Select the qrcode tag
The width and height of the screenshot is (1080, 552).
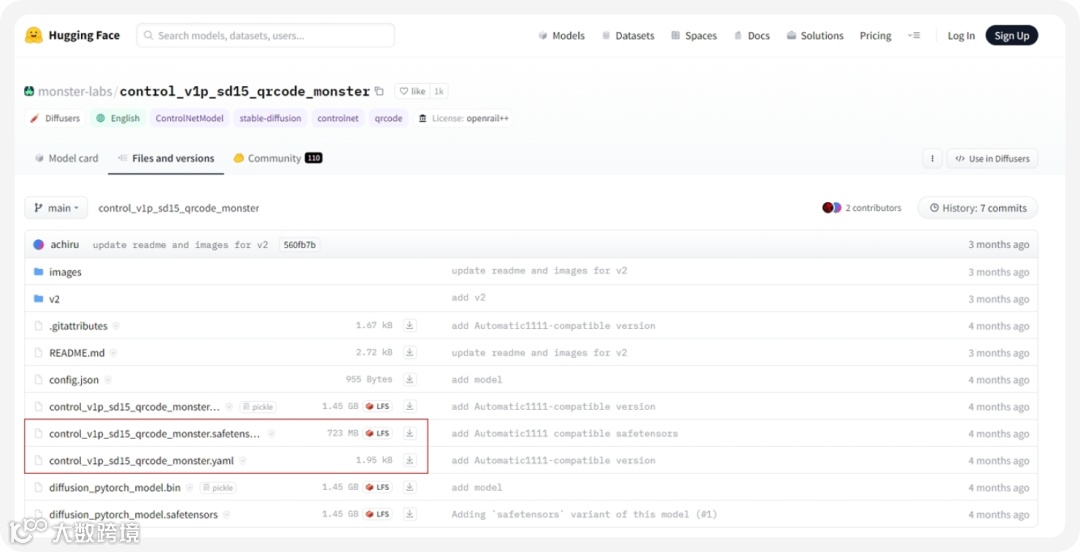[388, 119]
